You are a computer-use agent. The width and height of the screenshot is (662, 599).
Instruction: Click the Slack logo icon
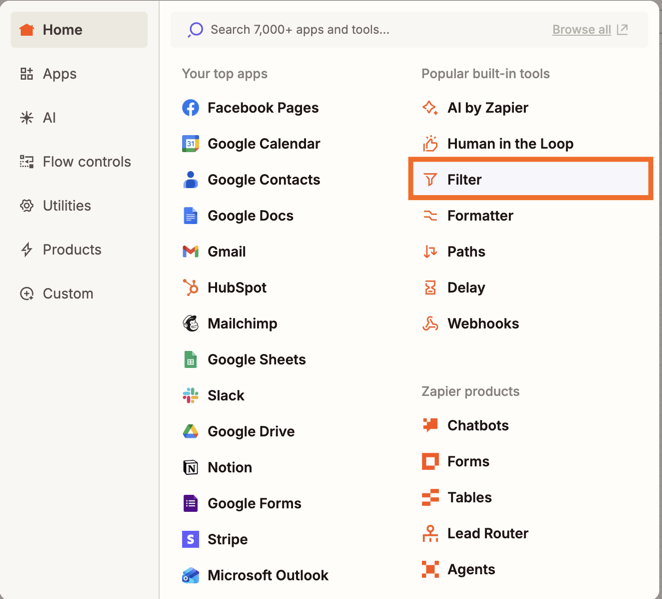pos(190,395)
